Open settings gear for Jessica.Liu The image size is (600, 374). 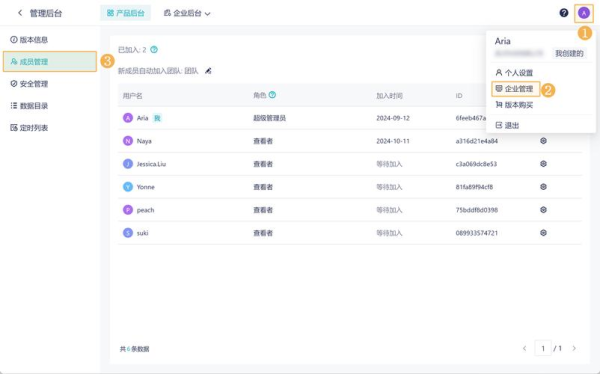click(x=543, y=164)
